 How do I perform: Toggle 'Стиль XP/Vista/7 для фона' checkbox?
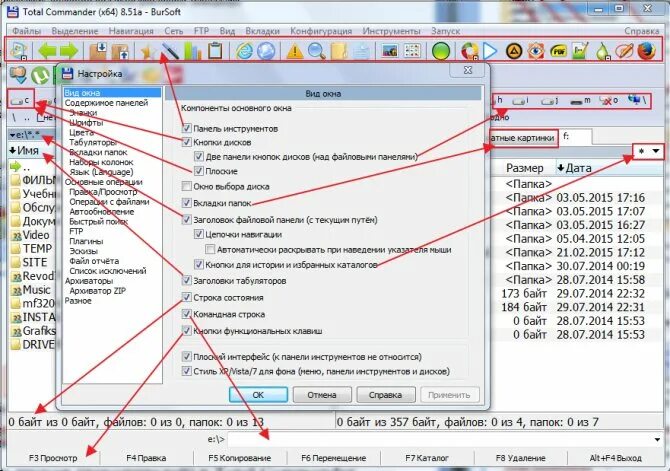186,371
